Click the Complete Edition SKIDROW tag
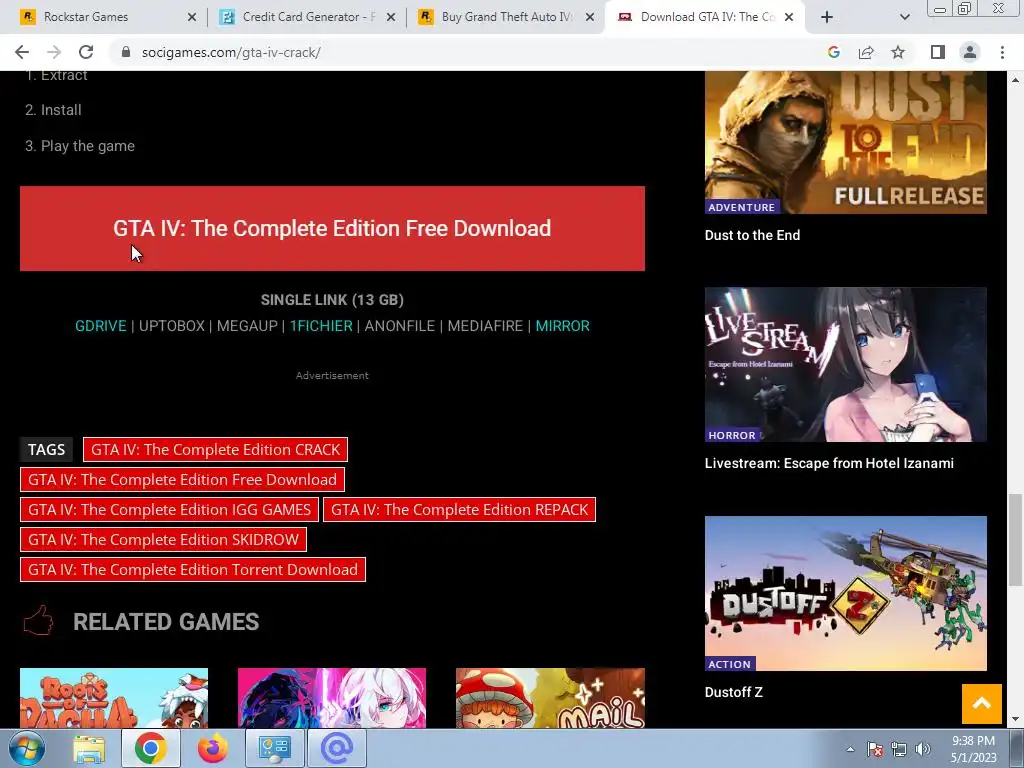This screenshot has height=768, width=1024. (x=163, y=539)
